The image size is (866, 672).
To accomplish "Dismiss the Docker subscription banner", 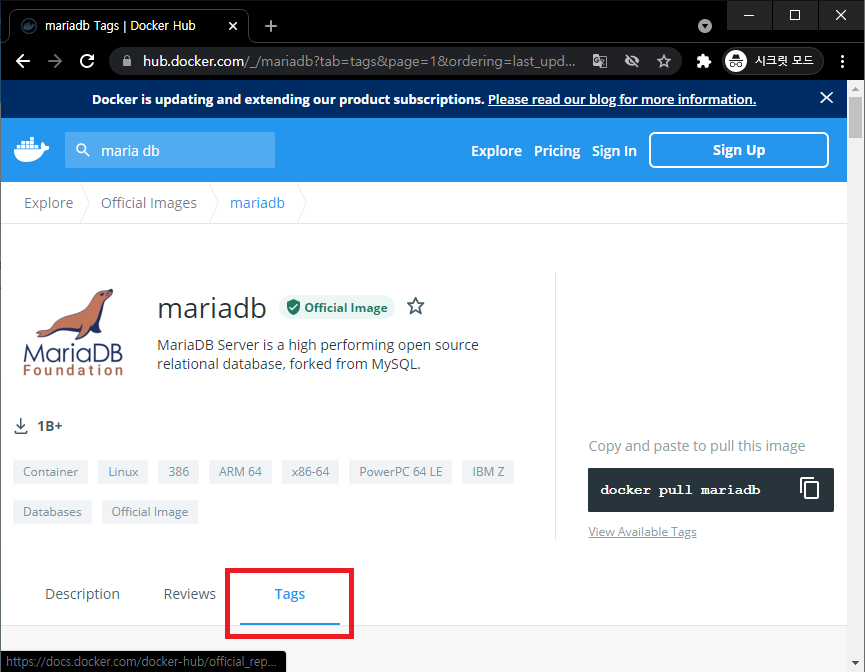I will click(826, 98).
